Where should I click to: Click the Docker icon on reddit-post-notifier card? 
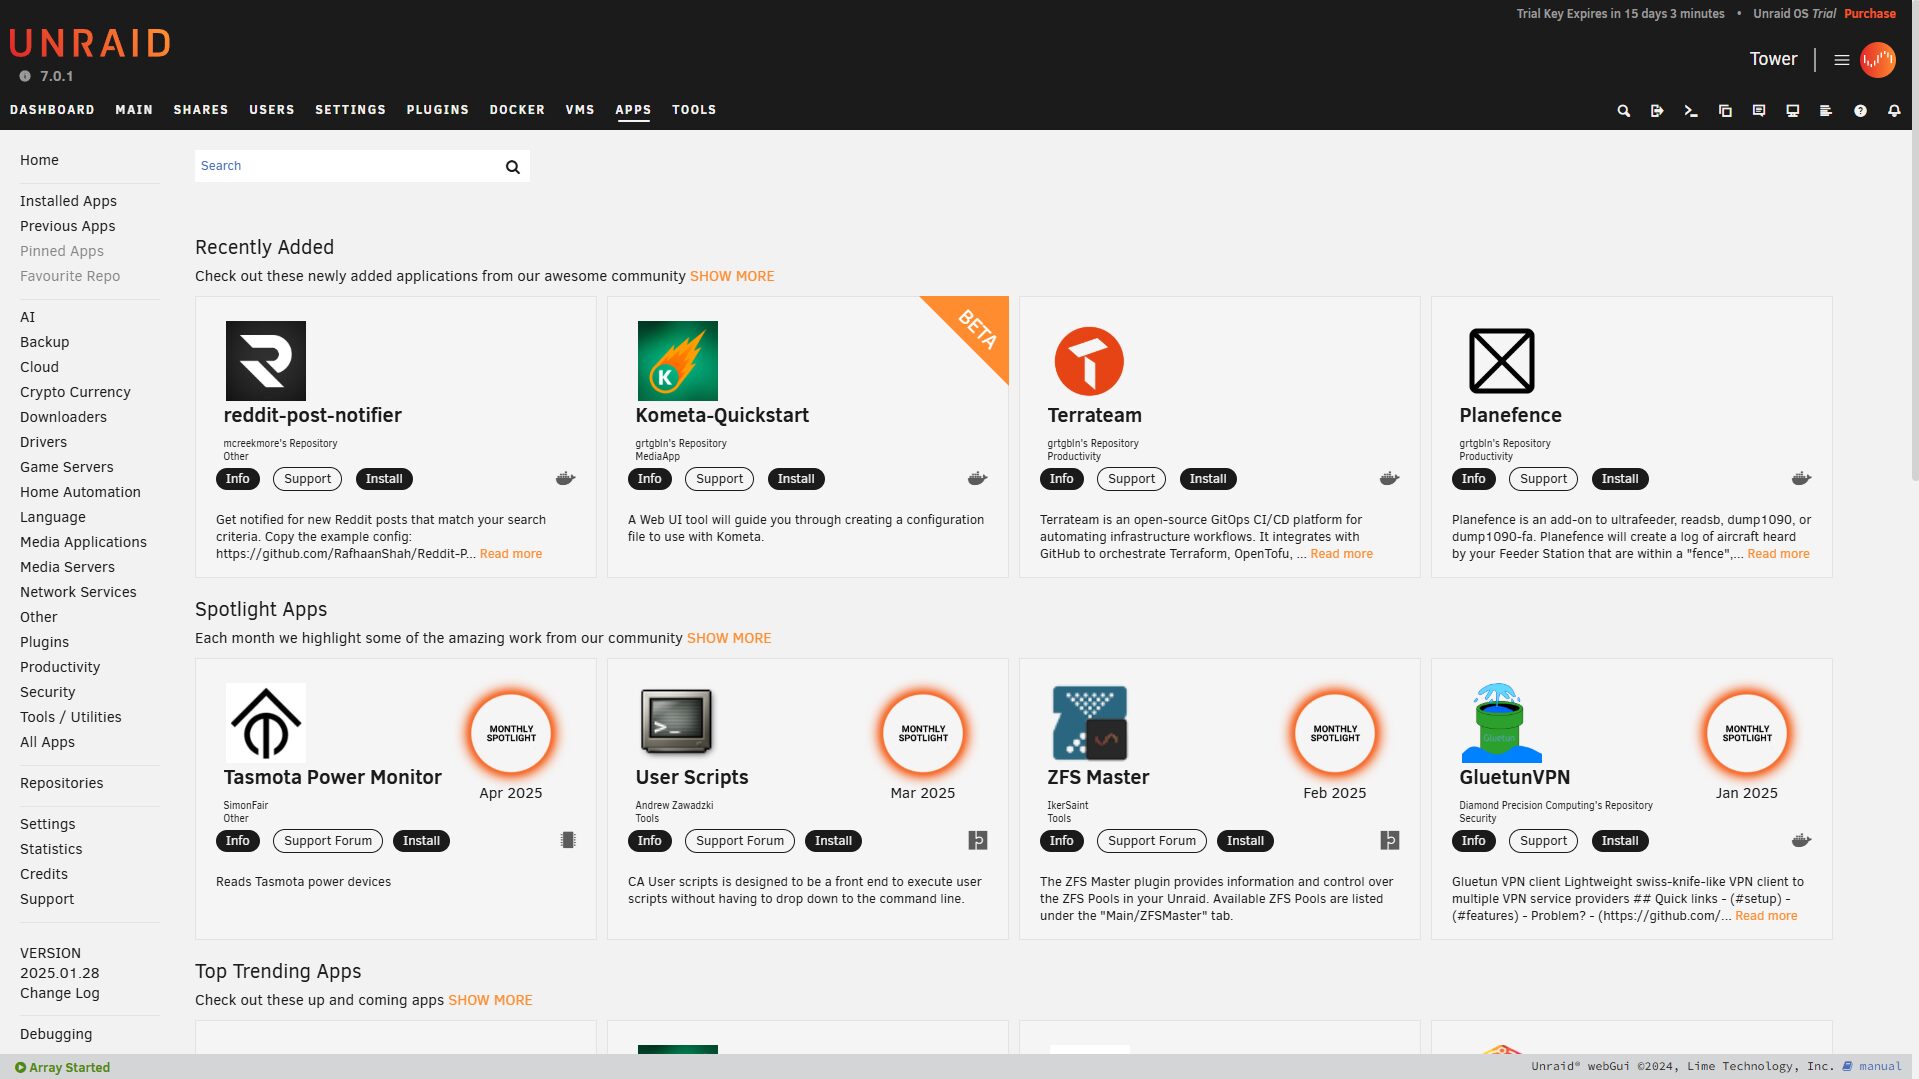click(566, 479)
